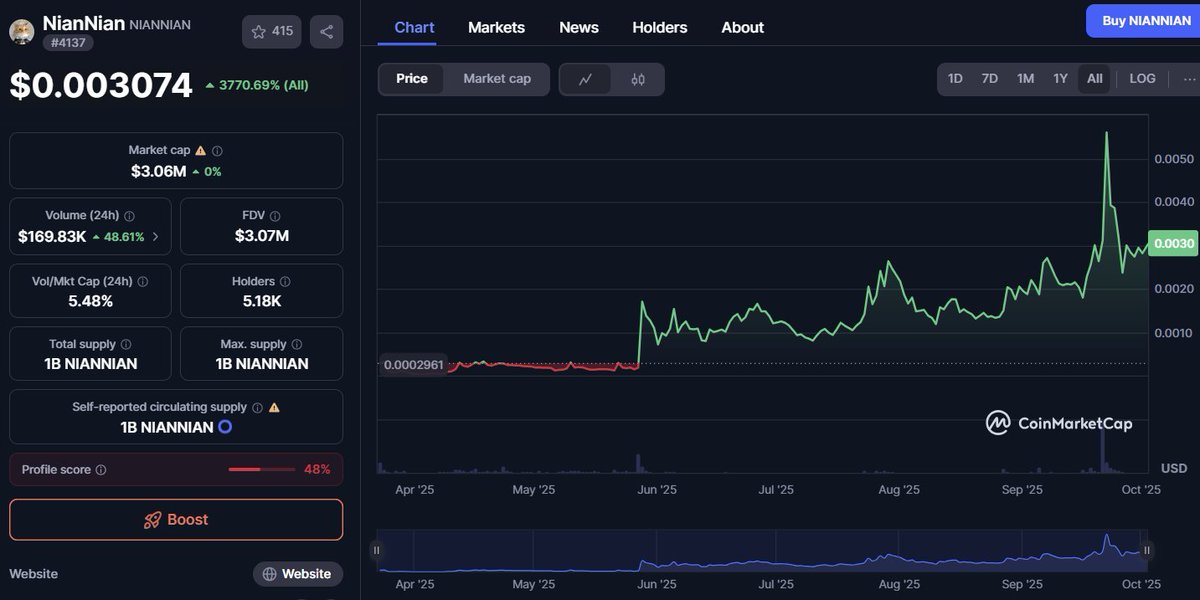This screenshot has height=600, width=1200.
Task: Click the NianNian token avatar
Action: tap(22, 31)
